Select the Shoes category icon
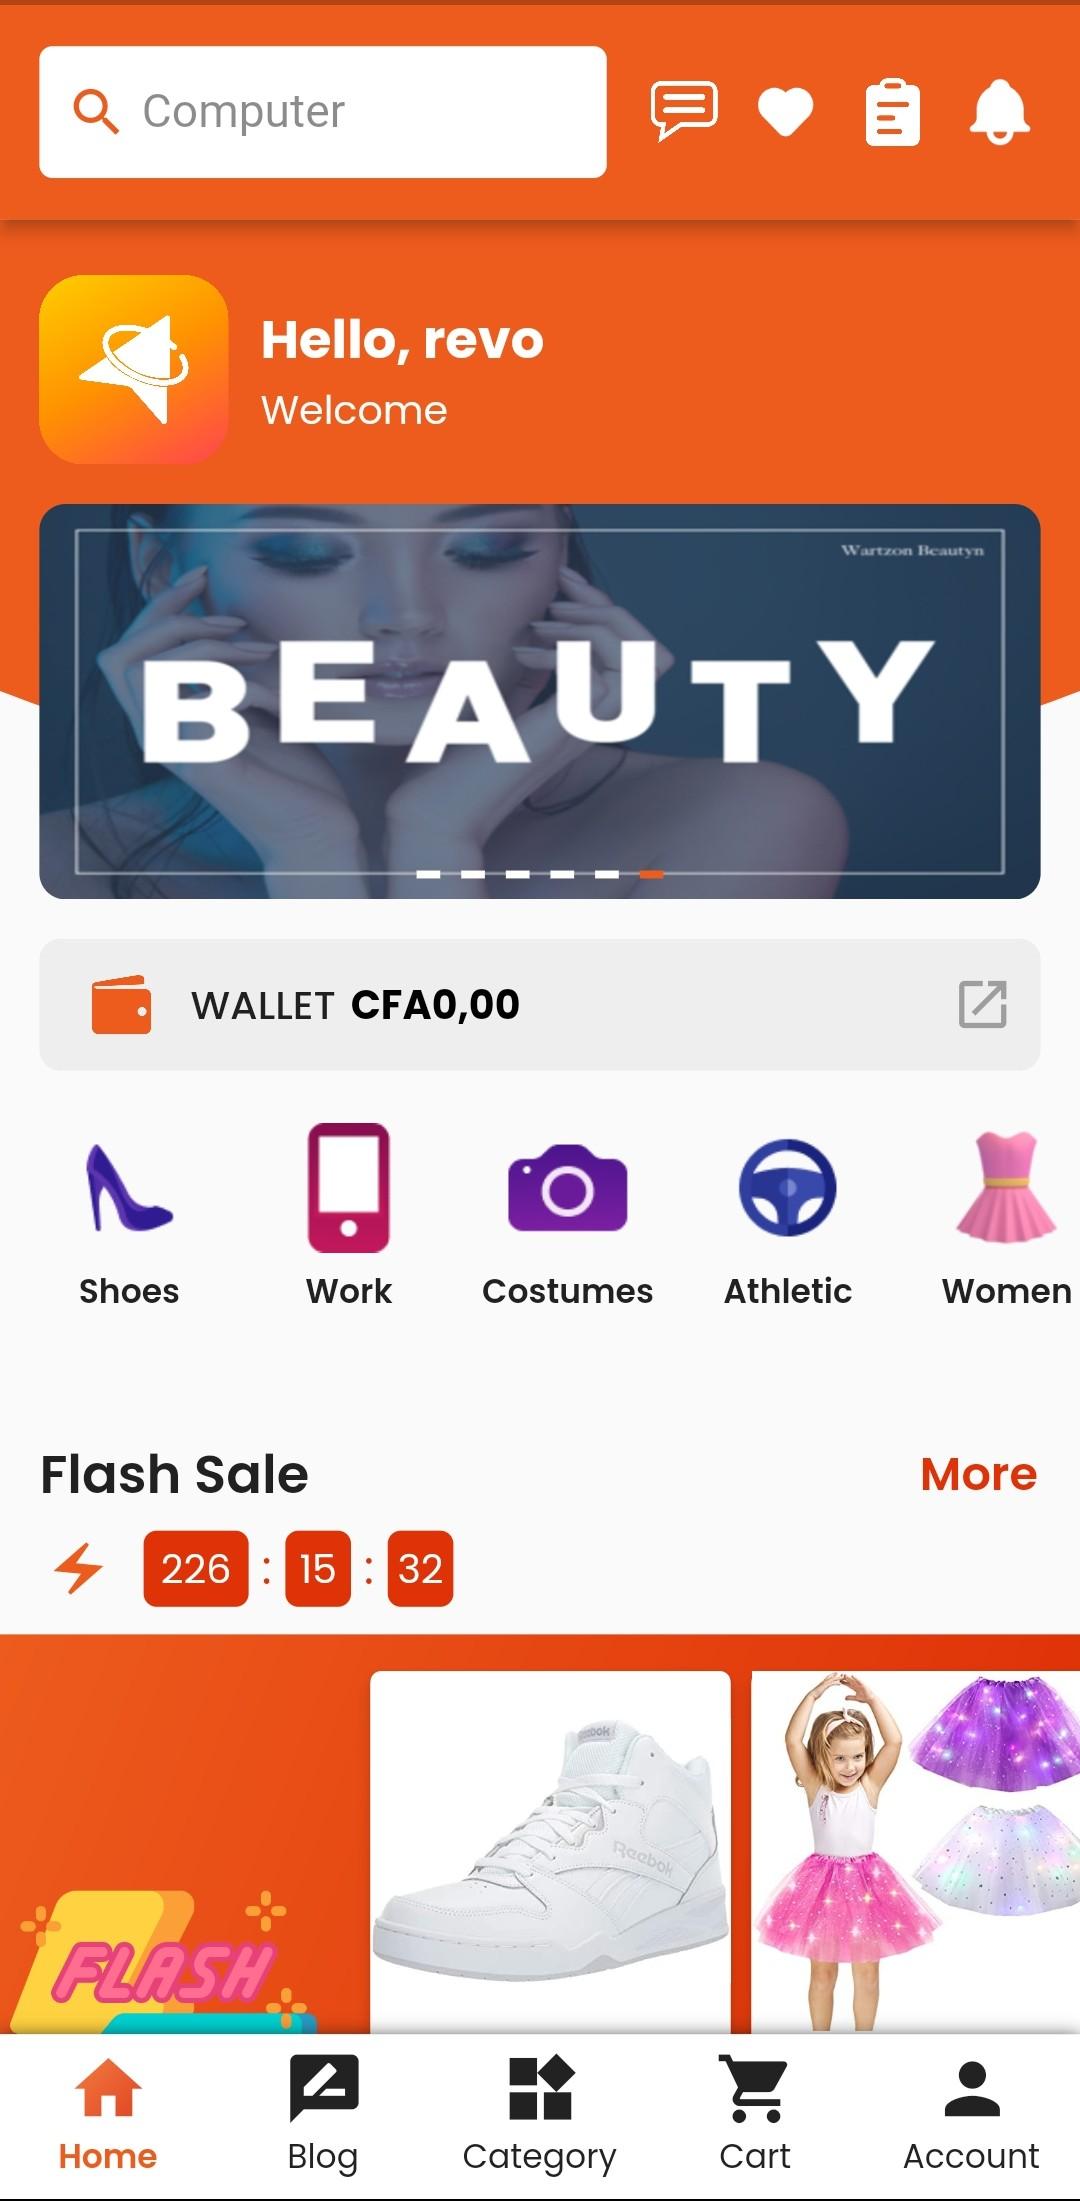The width and height of the screenshot is (1080, 2201). pyautogui.click(x=129, y=1187)
